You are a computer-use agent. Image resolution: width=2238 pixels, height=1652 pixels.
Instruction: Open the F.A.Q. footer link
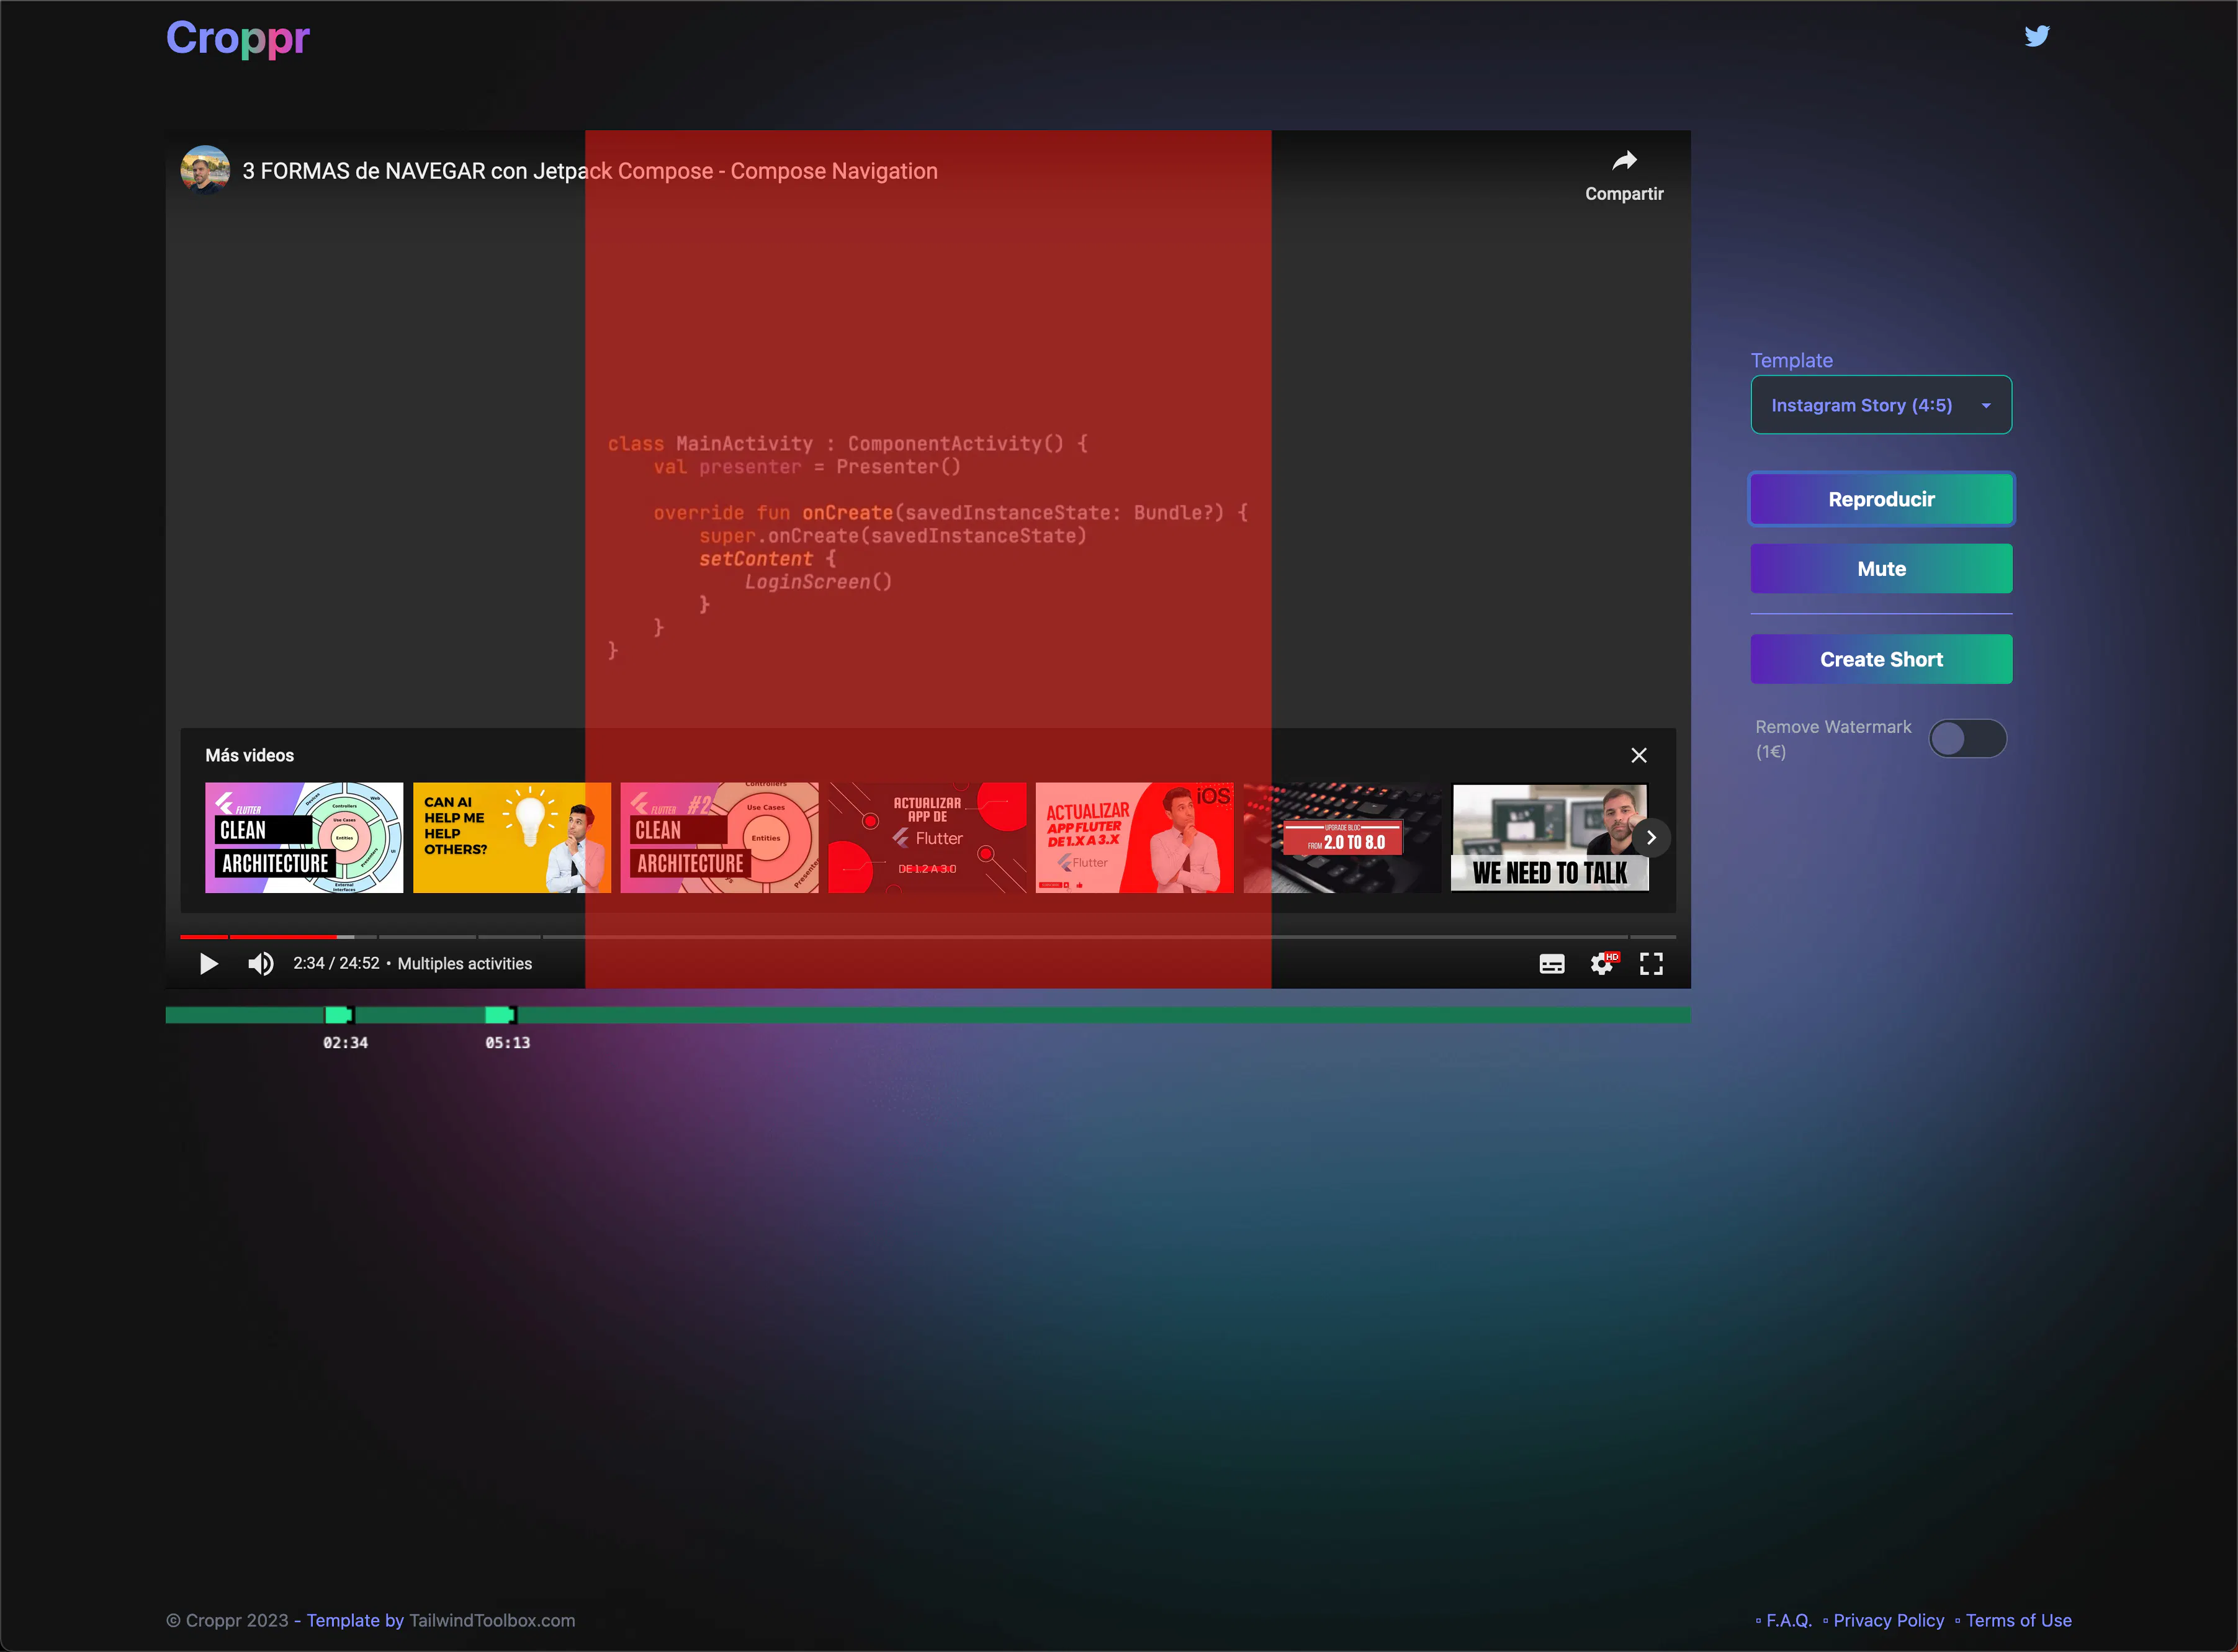(x=1789, y=1620)
